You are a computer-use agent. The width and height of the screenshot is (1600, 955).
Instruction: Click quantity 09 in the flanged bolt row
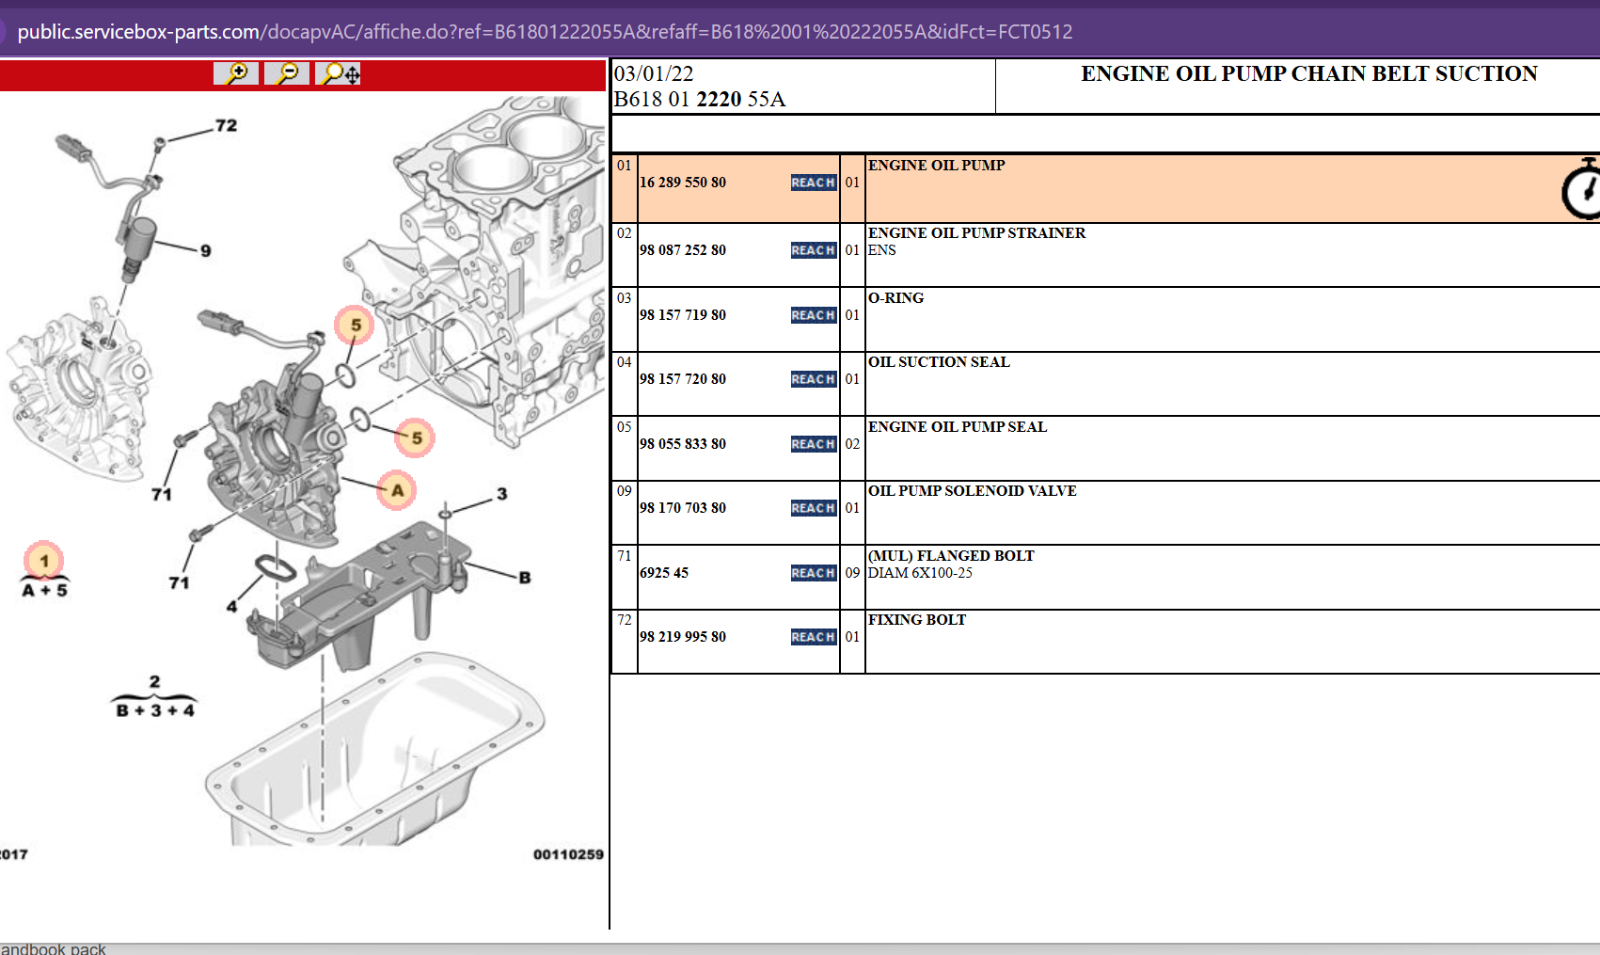(x=852, y=573)
